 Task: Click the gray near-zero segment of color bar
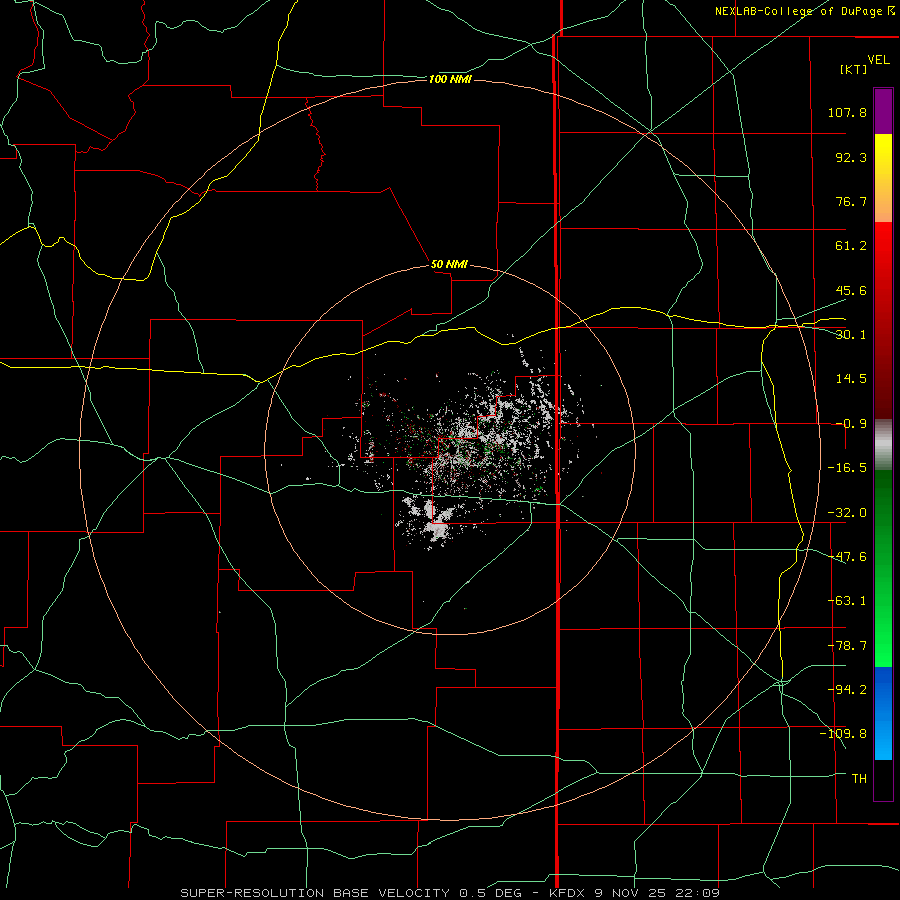pos(883,444)
